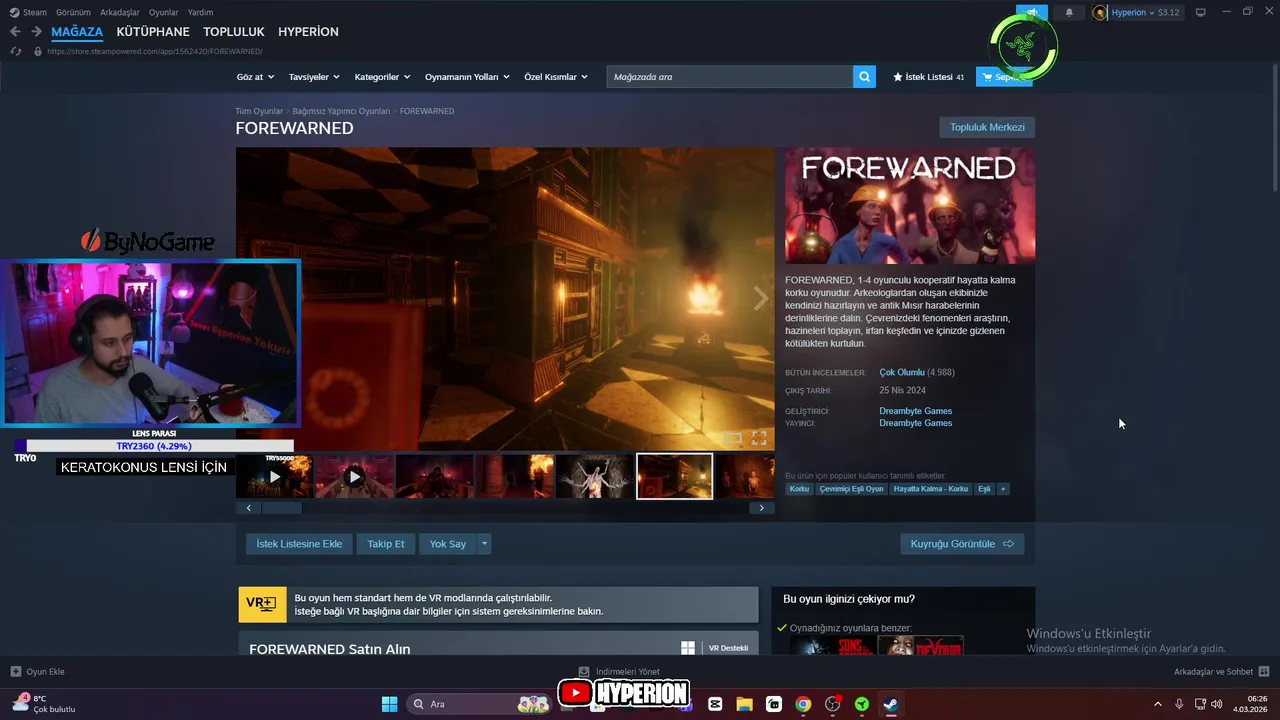Click Kuyruğu Görüntüle button
Screen dimensions: 1280x720
click(962, 544)
